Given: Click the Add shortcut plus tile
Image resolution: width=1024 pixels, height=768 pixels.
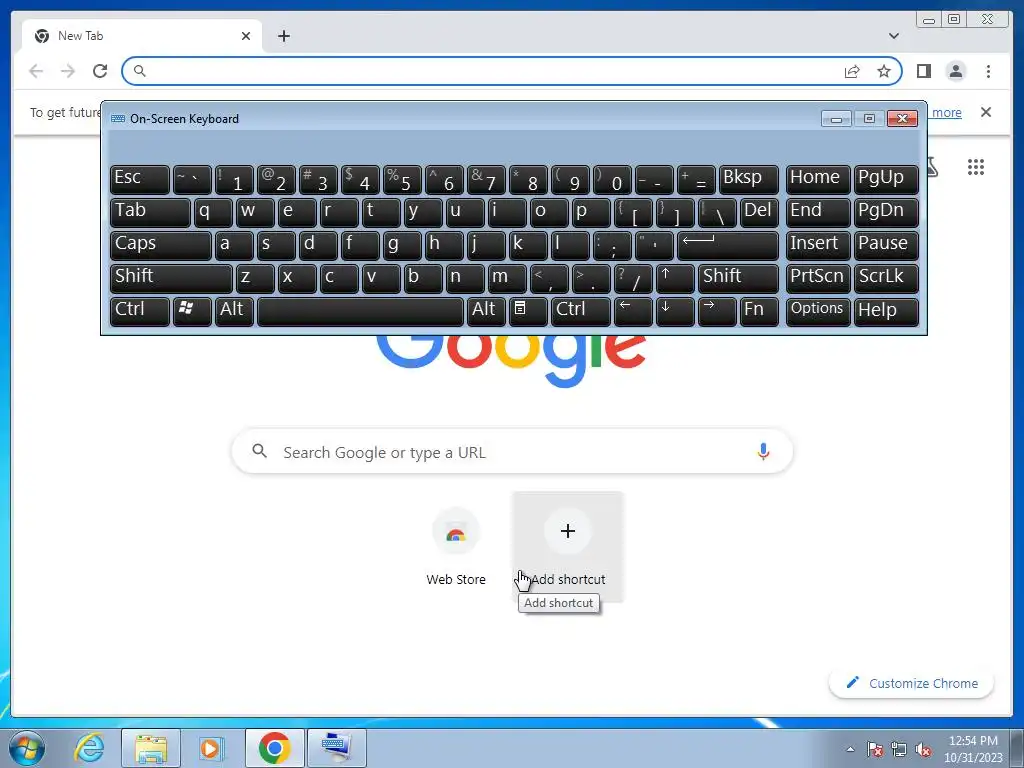Looking at the screenshot, I should tap(568, 547).
